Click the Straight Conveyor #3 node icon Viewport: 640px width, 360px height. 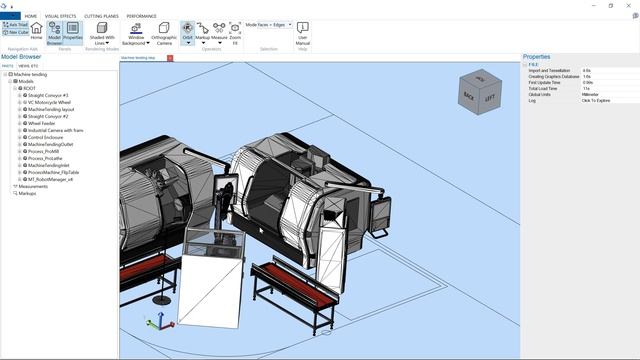tap(25, 95)
